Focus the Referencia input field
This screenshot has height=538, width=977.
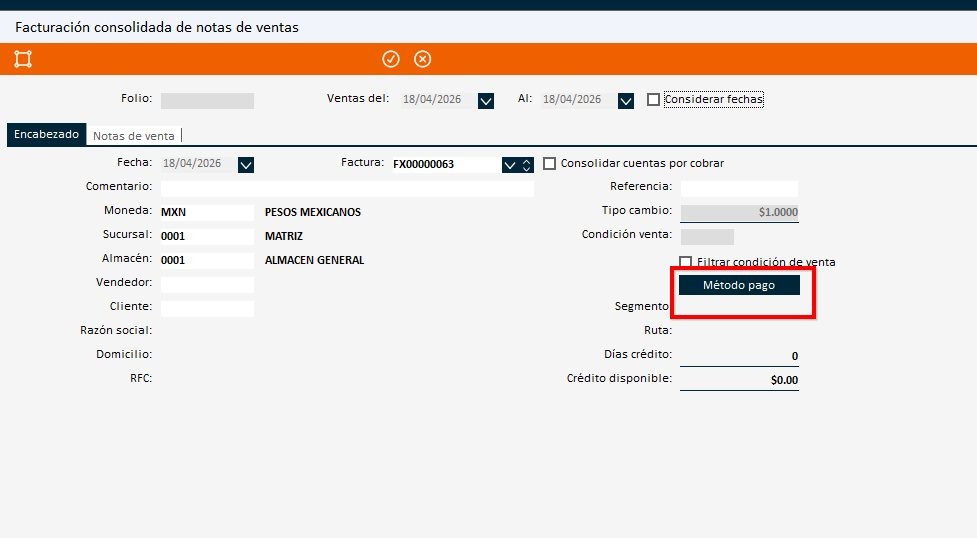[739, 188]
